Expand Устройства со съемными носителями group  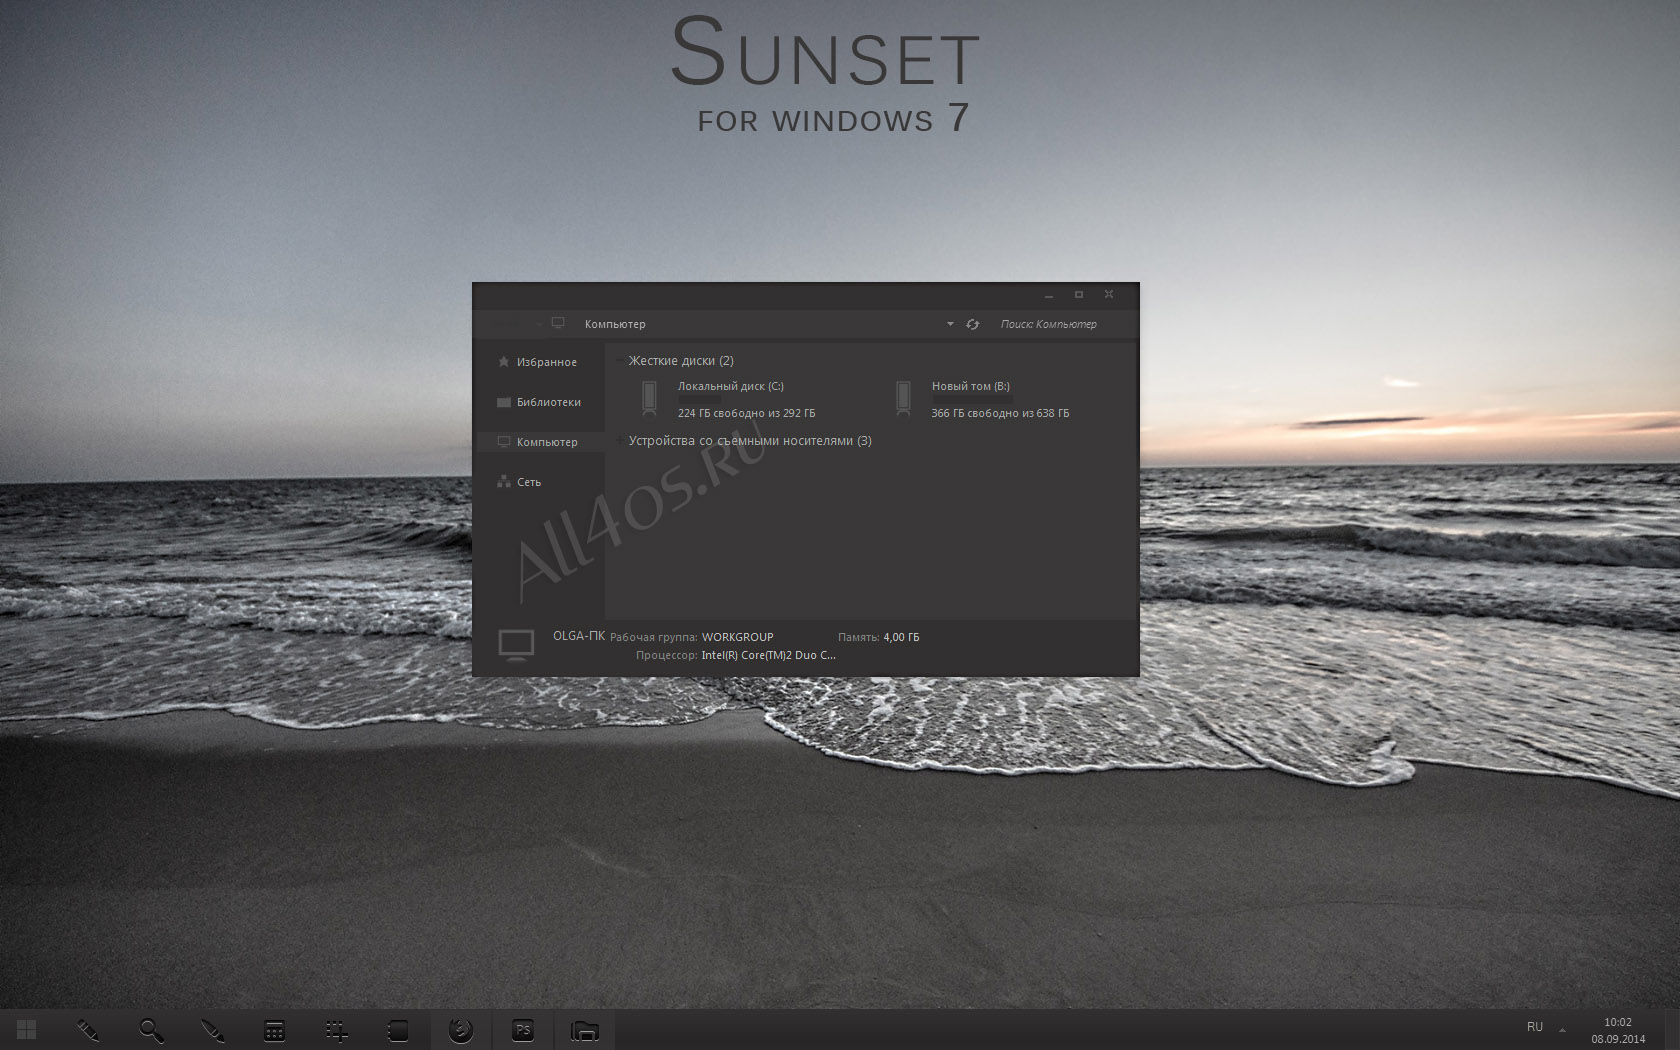[x=621, y=441]
